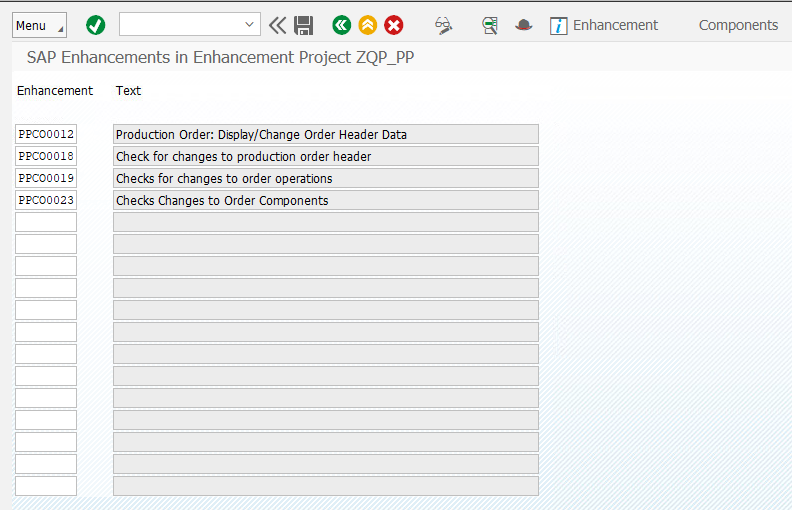This screenshot has height=510, width=792.
Task: Open the command field dropdown arrow
Action: [x=249, y=25]
